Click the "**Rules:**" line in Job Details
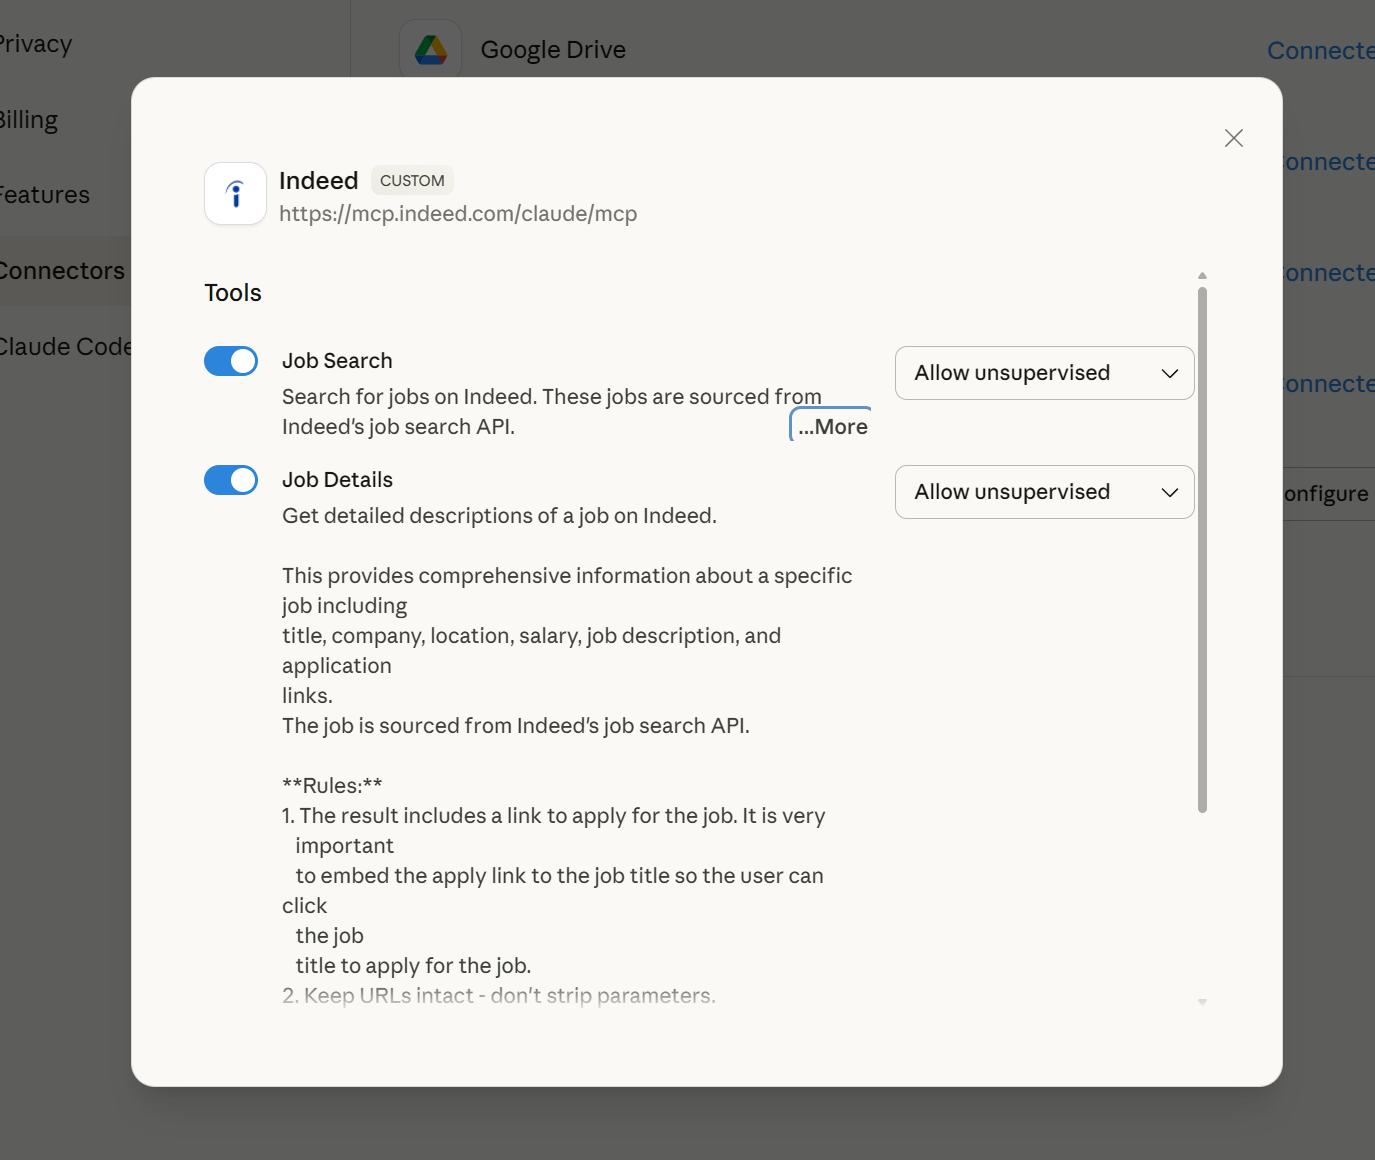This screenshot has width=1375, height=1160. [x=332, y=786]
